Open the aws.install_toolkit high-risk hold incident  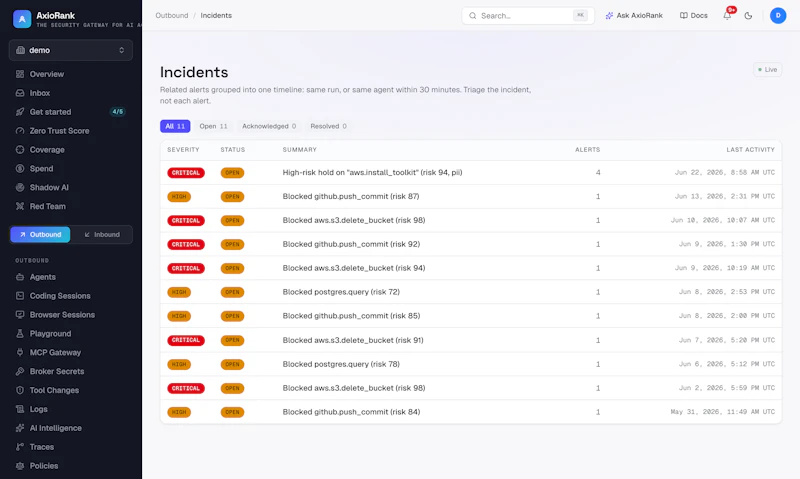pos(470,172)
